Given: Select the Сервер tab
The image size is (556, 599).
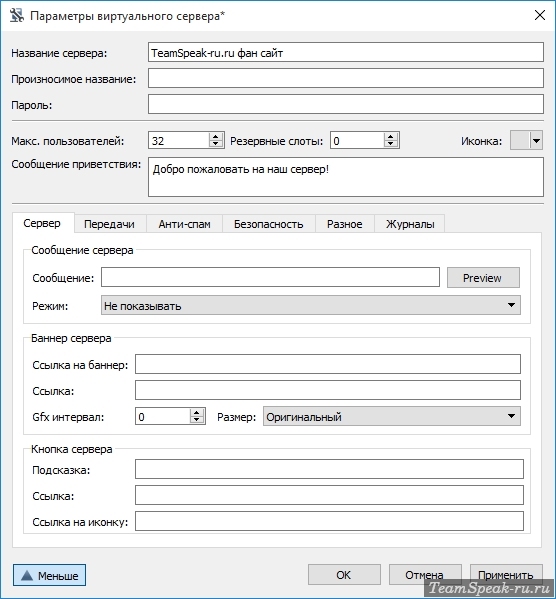Looking at the screenshot, I should (x=42, y=223).
